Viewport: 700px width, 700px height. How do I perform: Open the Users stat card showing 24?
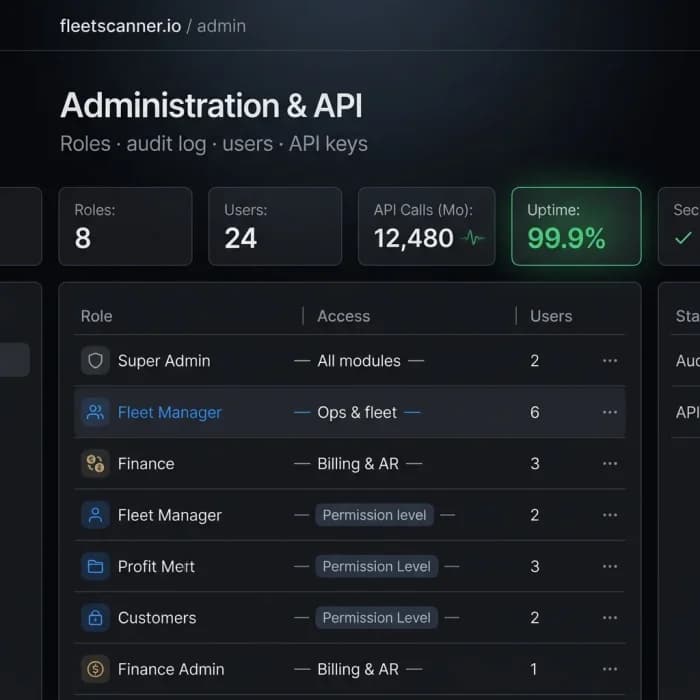tap(275, 226)
